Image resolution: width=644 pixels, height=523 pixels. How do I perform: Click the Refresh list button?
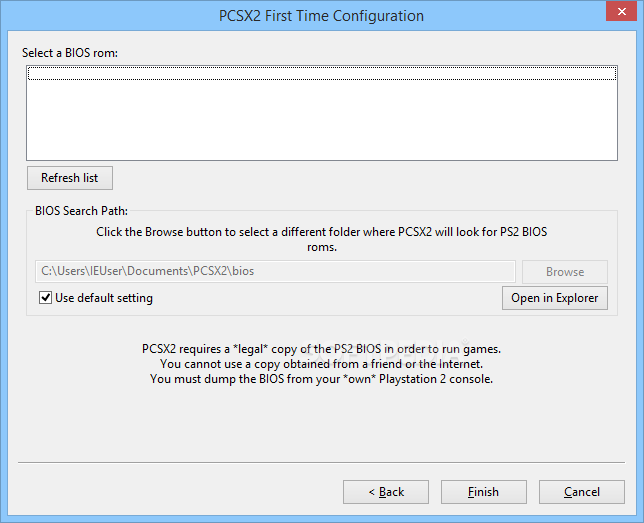click(69, 178)
